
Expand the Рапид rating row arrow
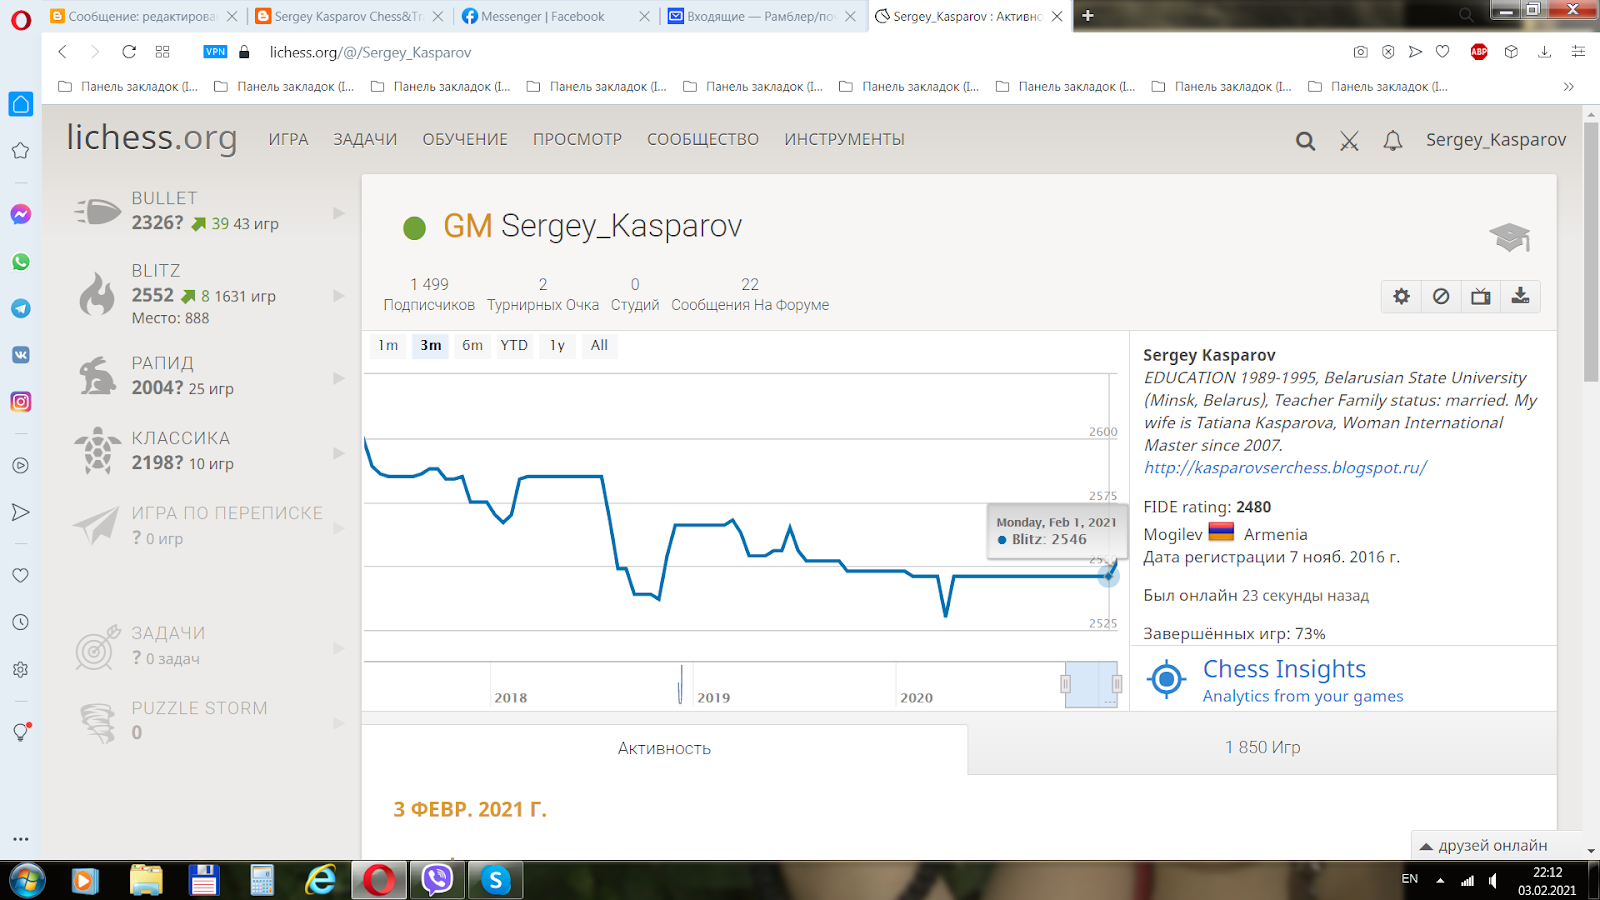tap(339, 378)
